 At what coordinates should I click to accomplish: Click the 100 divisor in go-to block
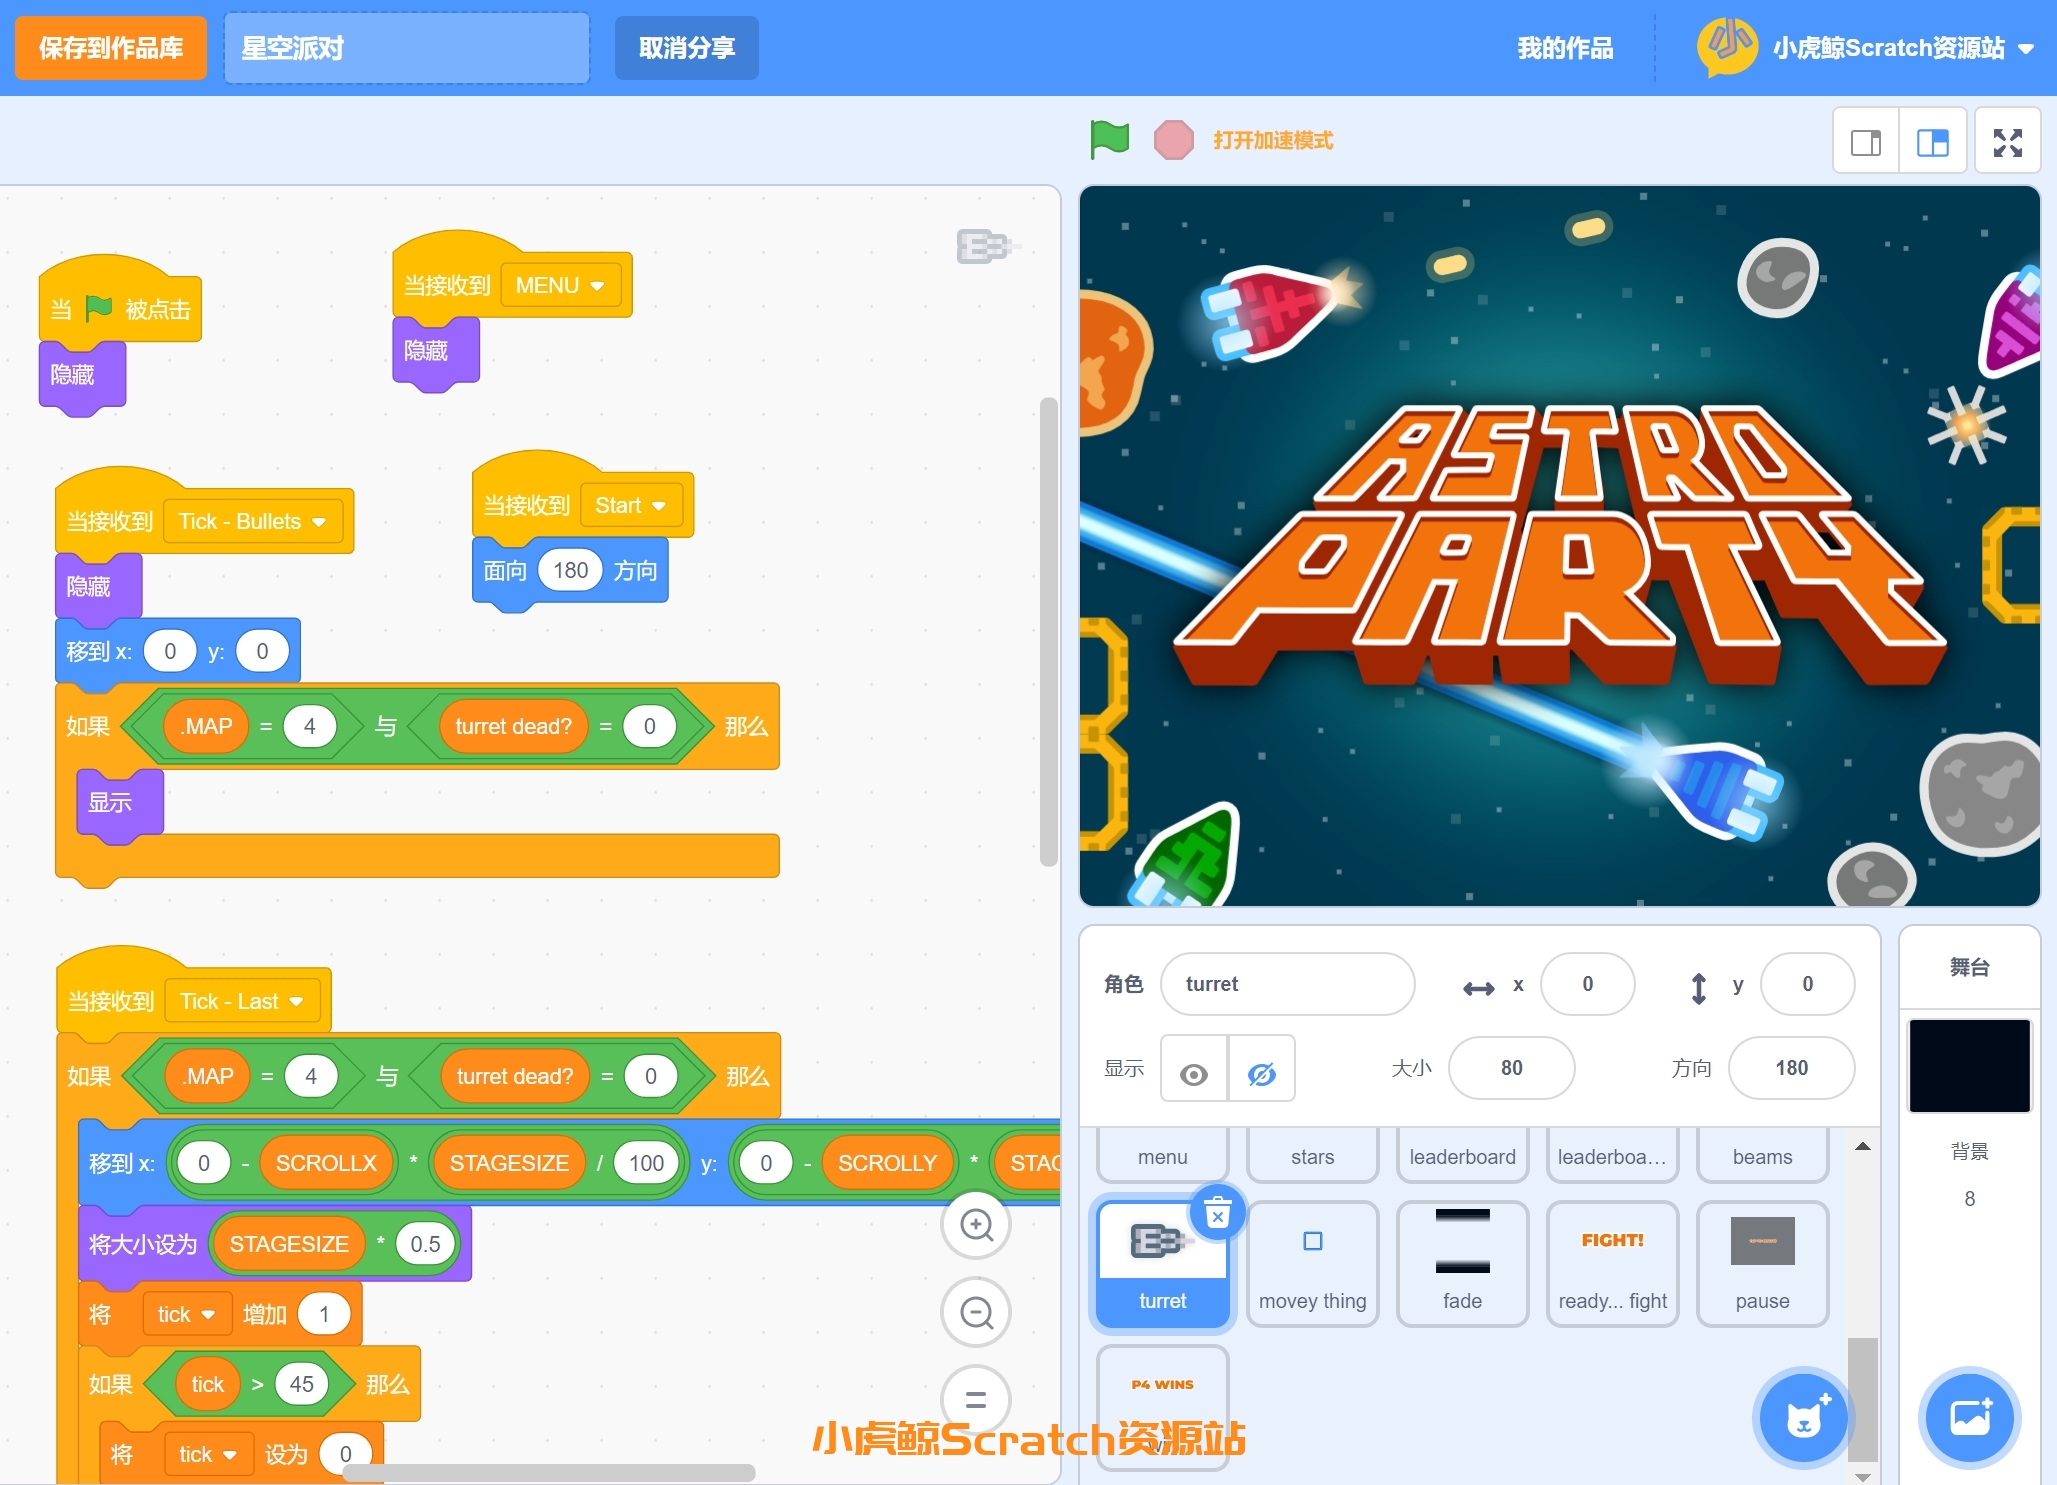point(647,1163)
